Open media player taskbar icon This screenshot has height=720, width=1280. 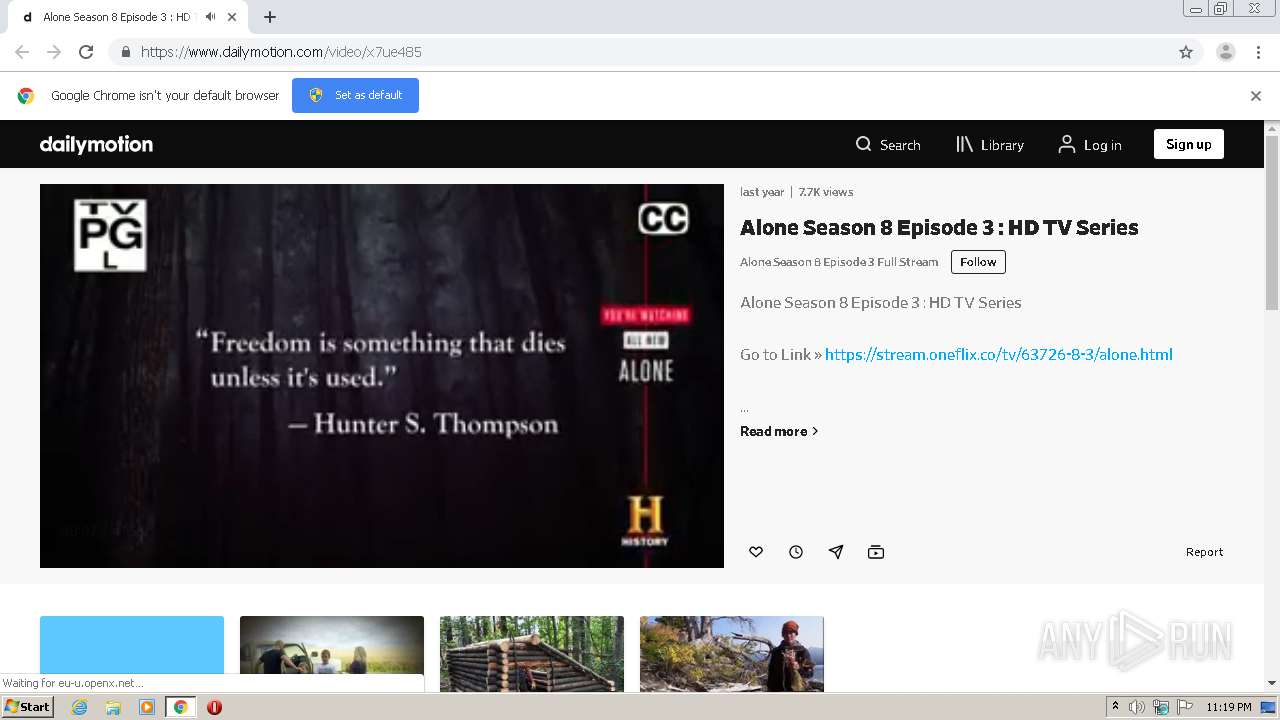(x=147, y=707)
